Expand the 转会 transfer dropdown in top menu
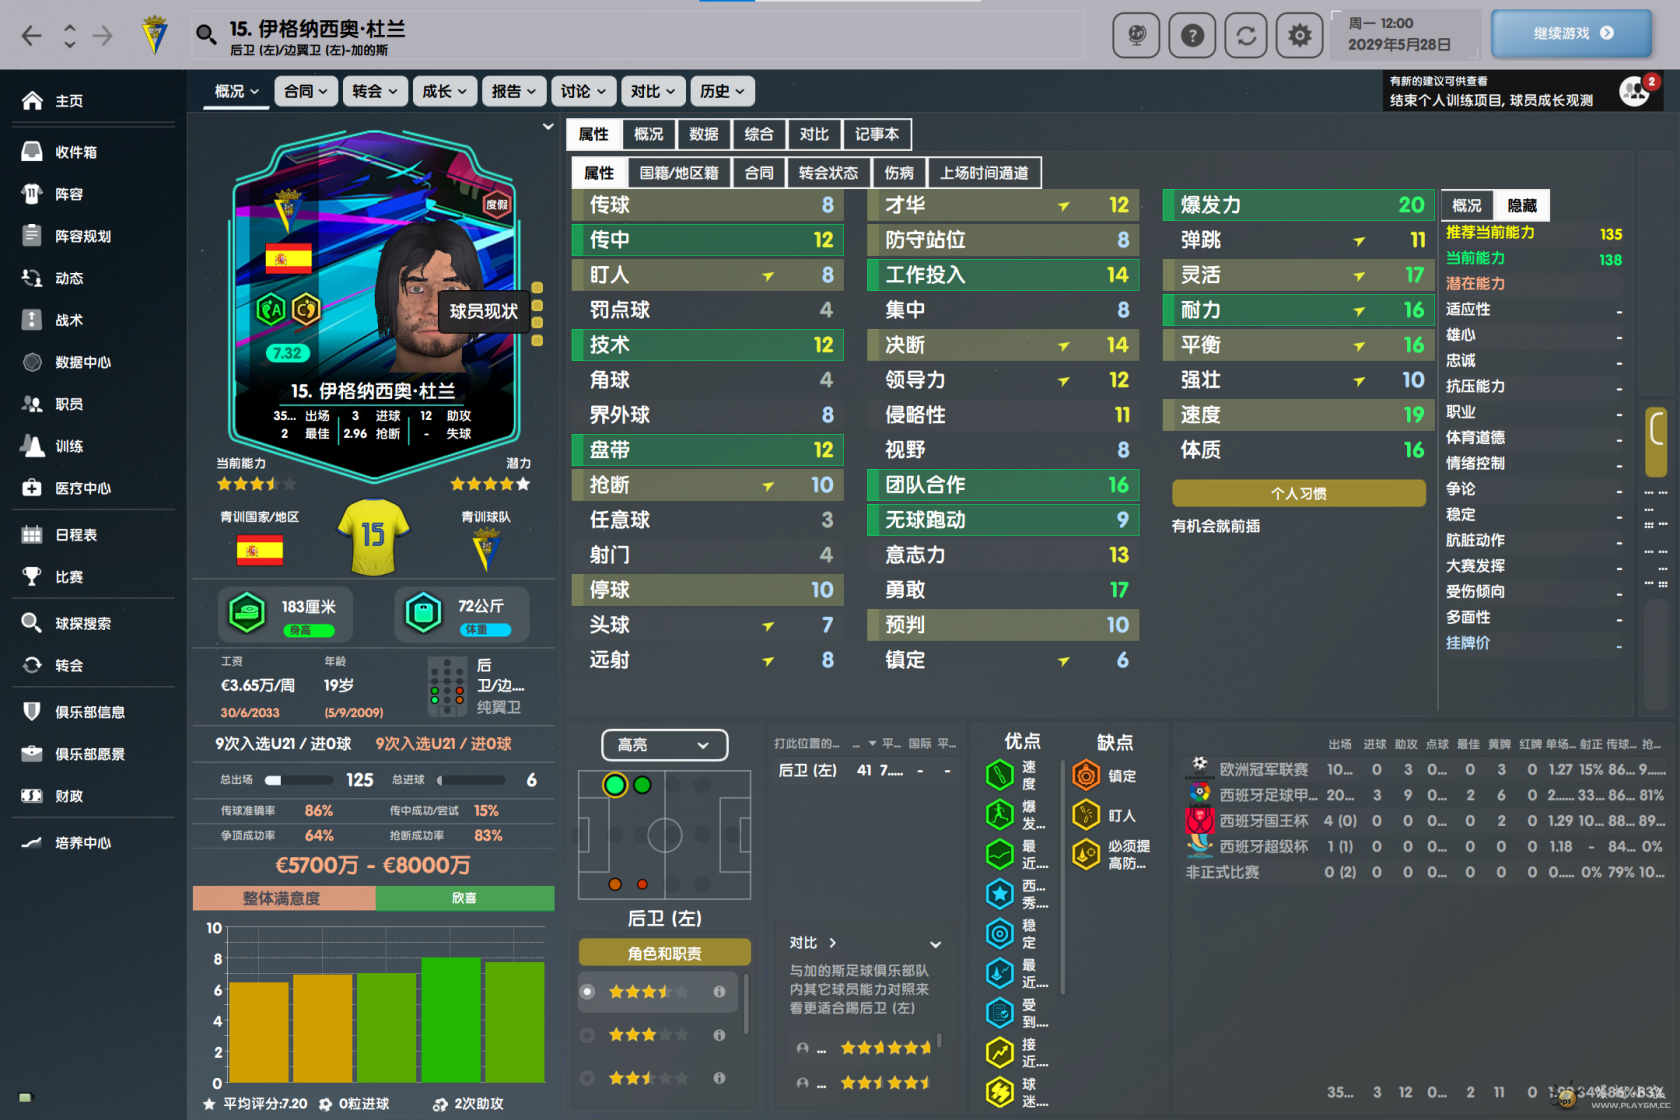The image size is (1680, 1120). (375, 91)
